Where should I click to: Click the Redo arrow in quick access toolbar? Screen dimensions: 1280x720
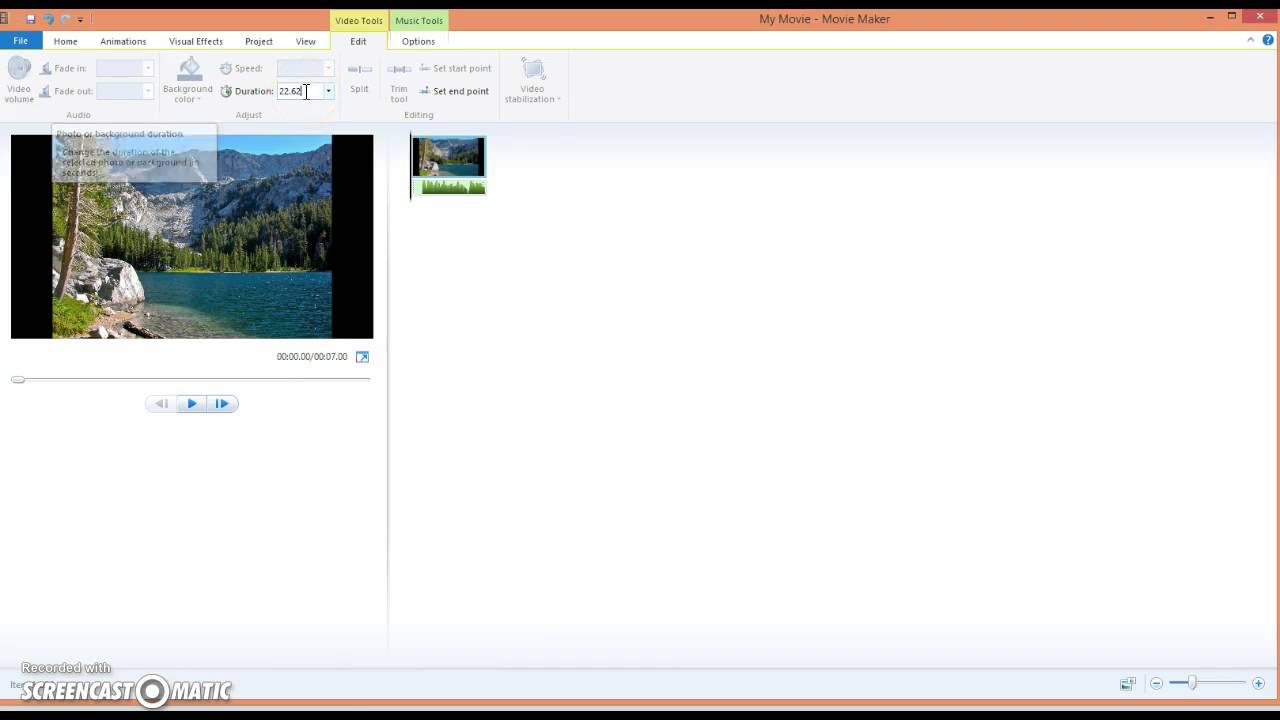[65, 19]
